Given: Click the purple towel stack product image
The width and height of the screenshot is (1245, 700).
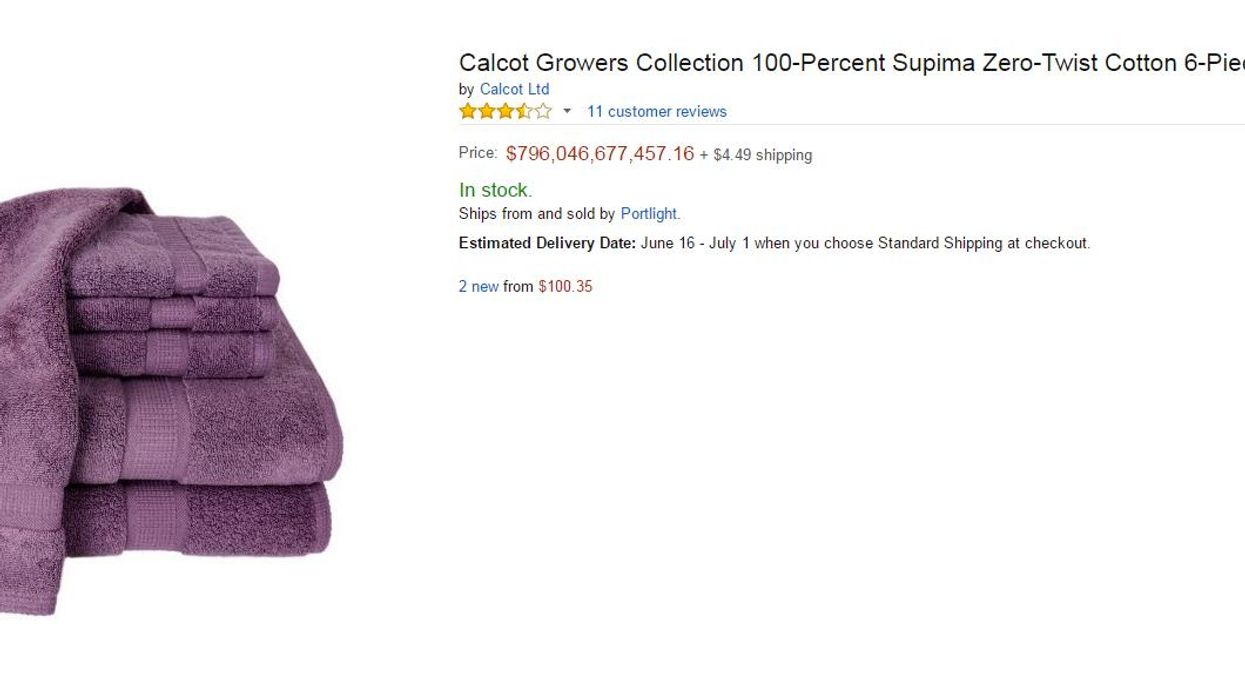Looking at the screenshot, I should coord(170,400).
